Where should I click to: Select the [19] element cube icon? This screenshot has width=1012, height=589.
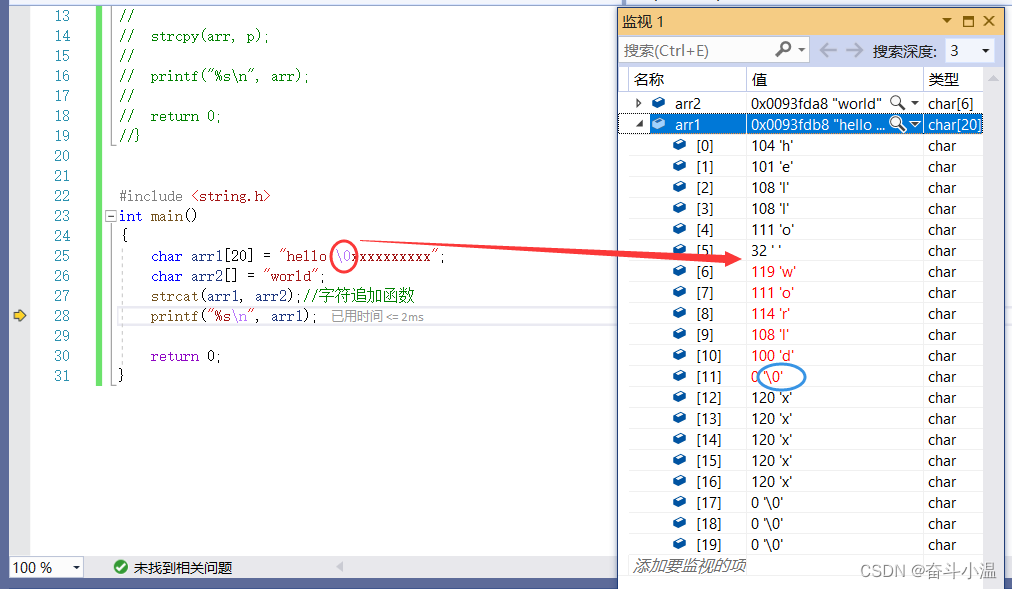(x=680, y=544)
